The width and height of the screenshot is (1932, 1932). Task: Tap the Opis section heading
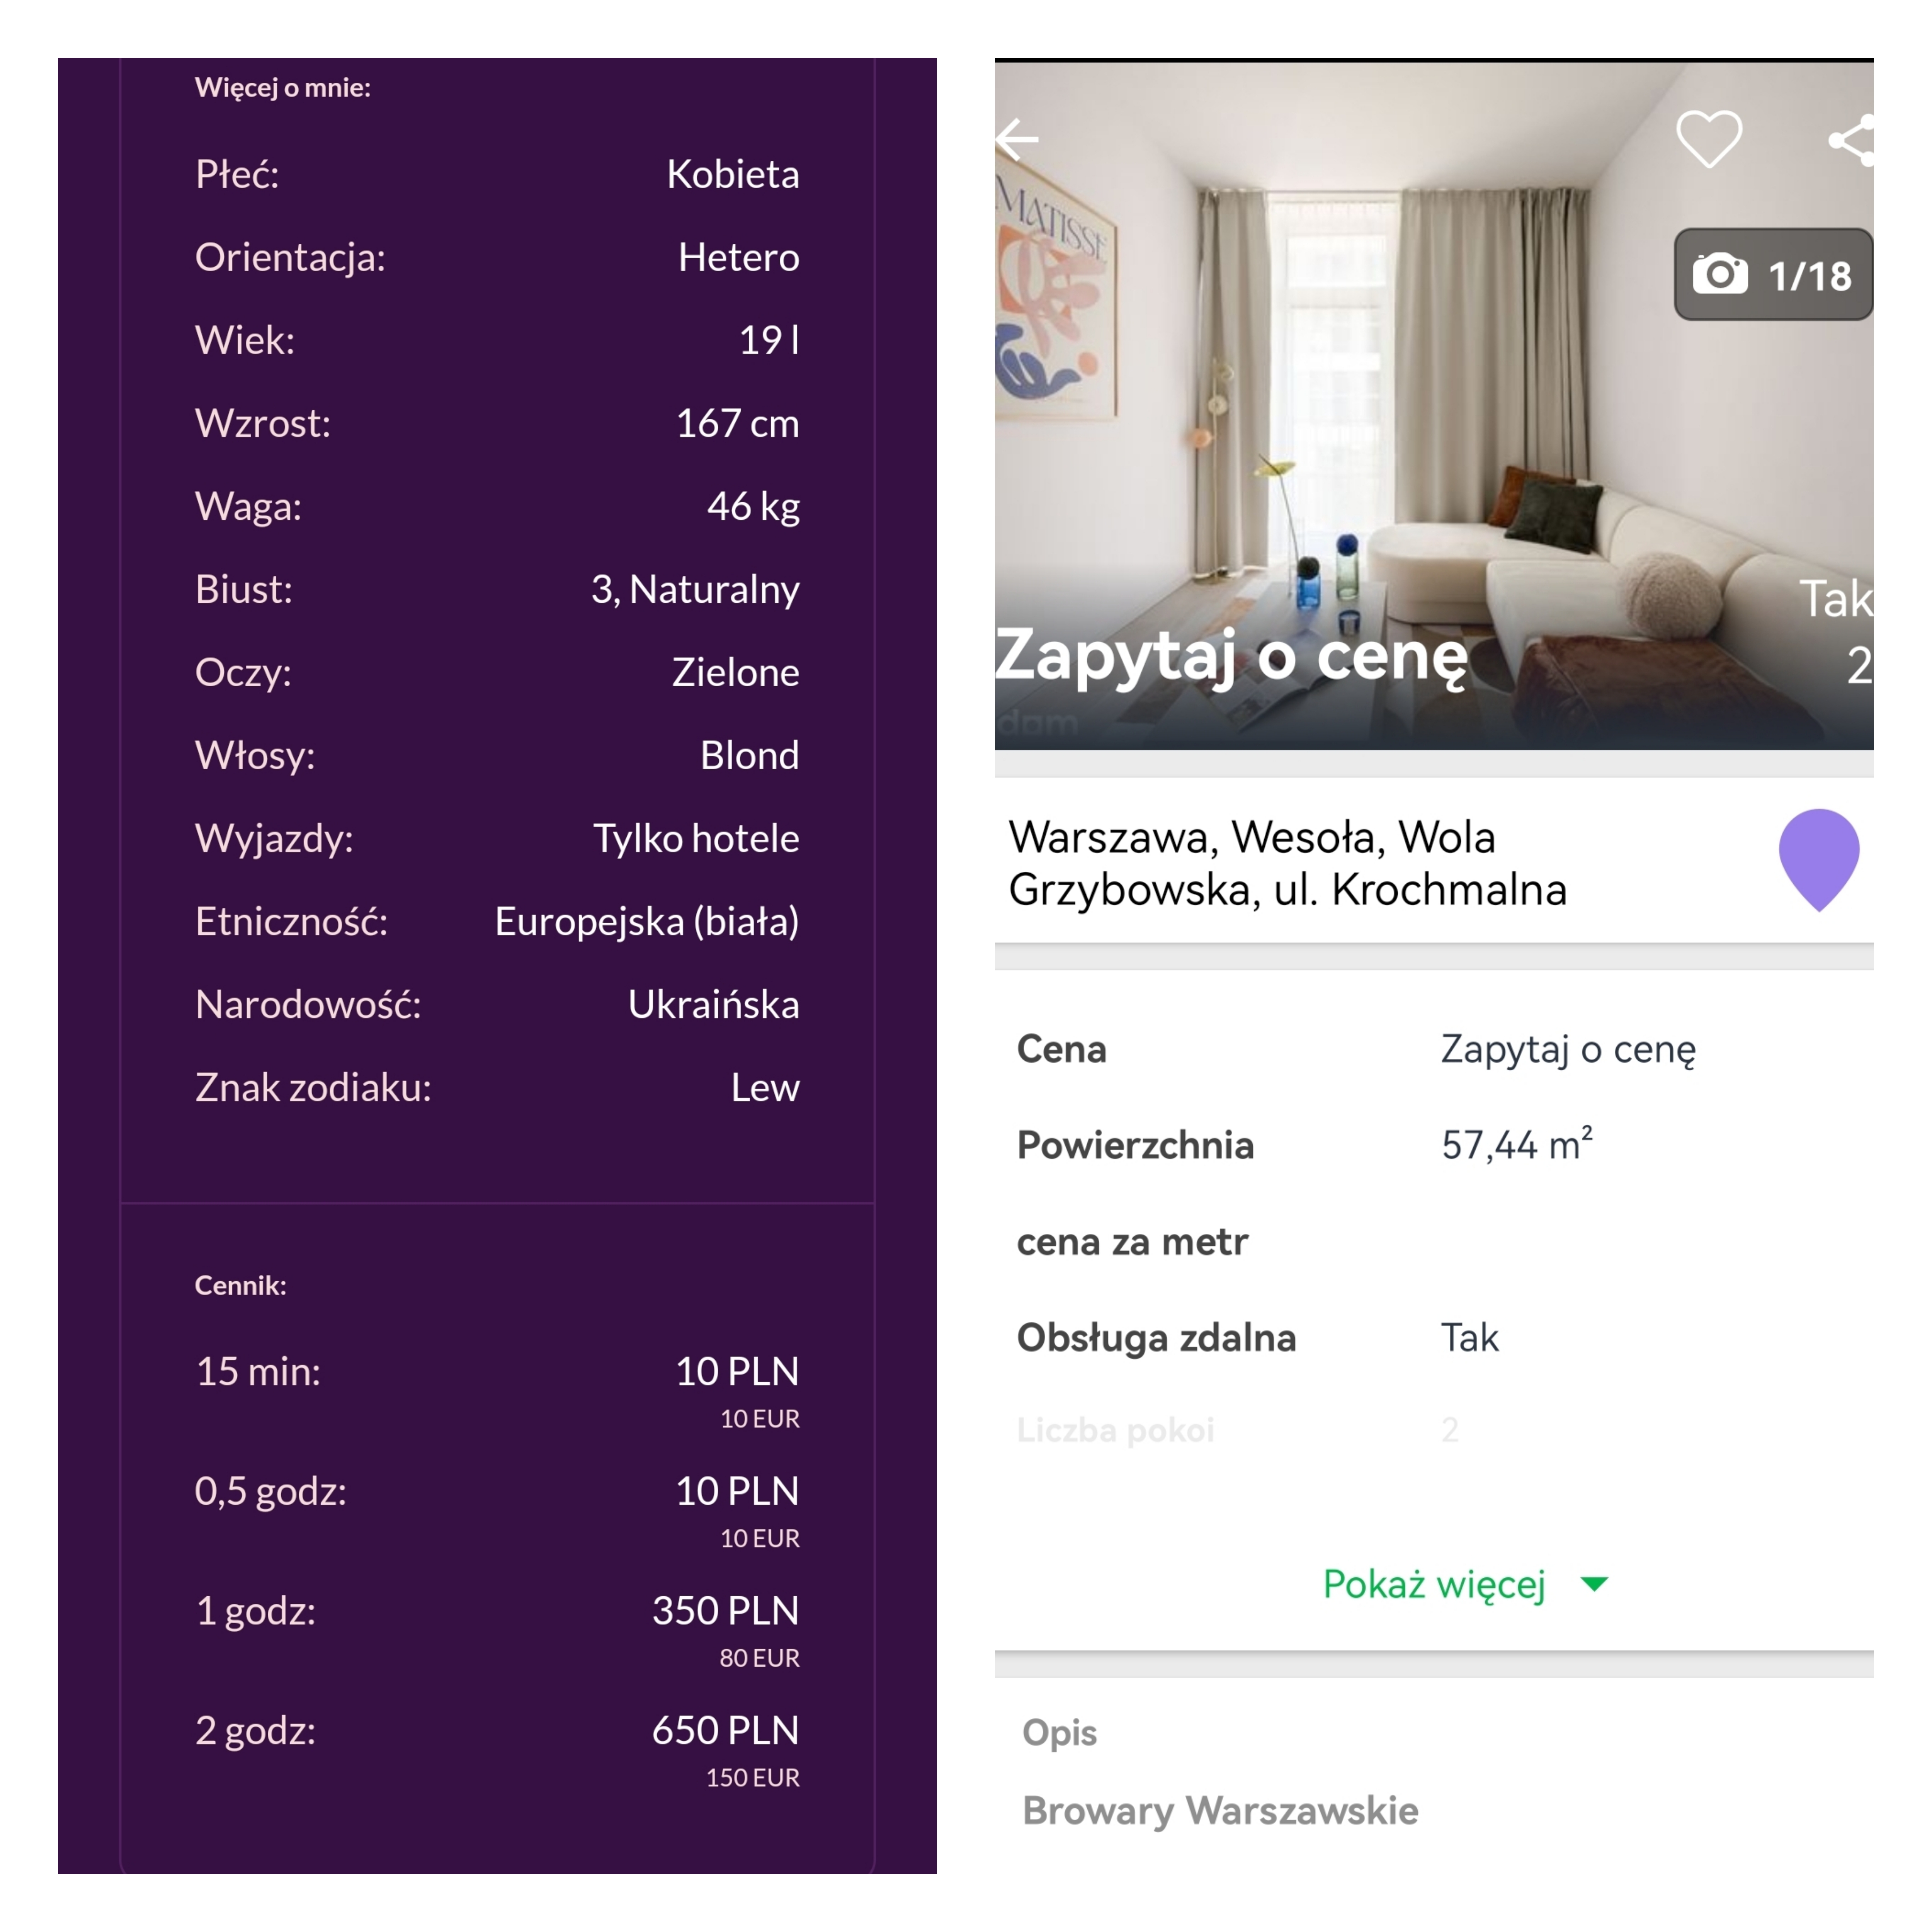pyautogui.click(x=1059, y=1733)
